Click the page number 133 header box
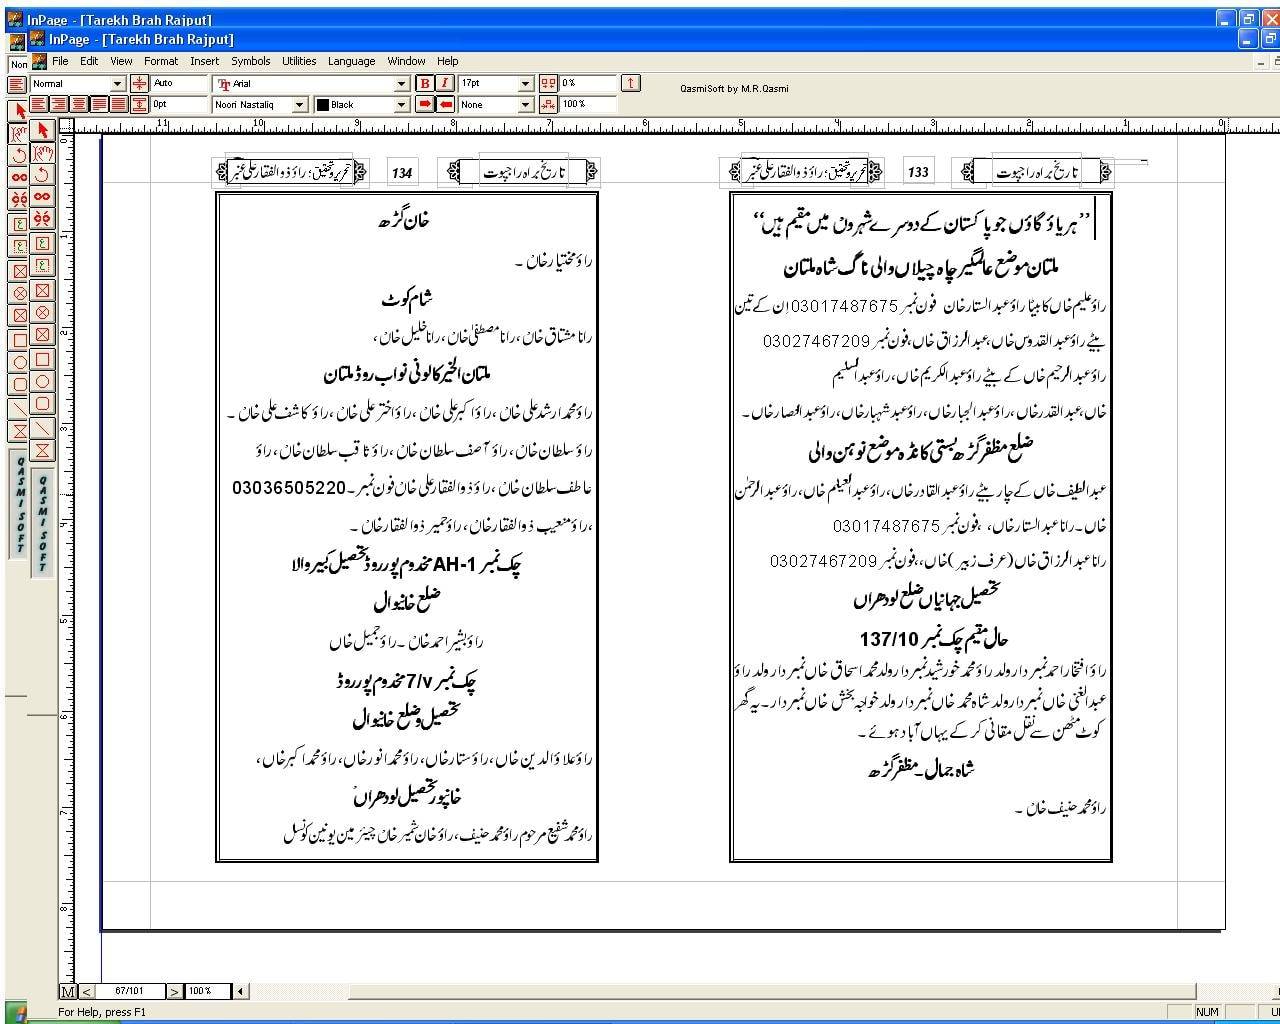 (x=919, y=171)
